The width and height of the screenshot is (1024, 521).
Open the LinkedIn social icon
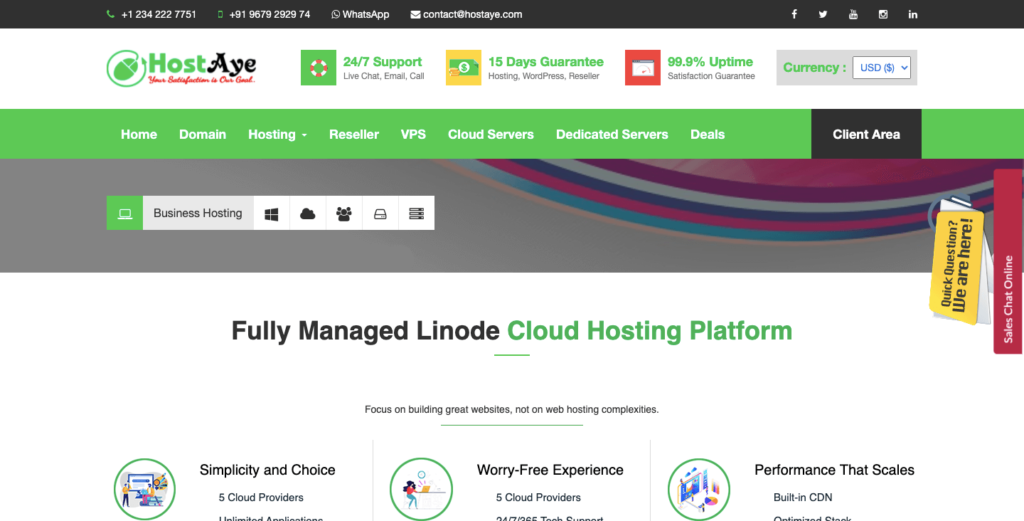[913, 14]
